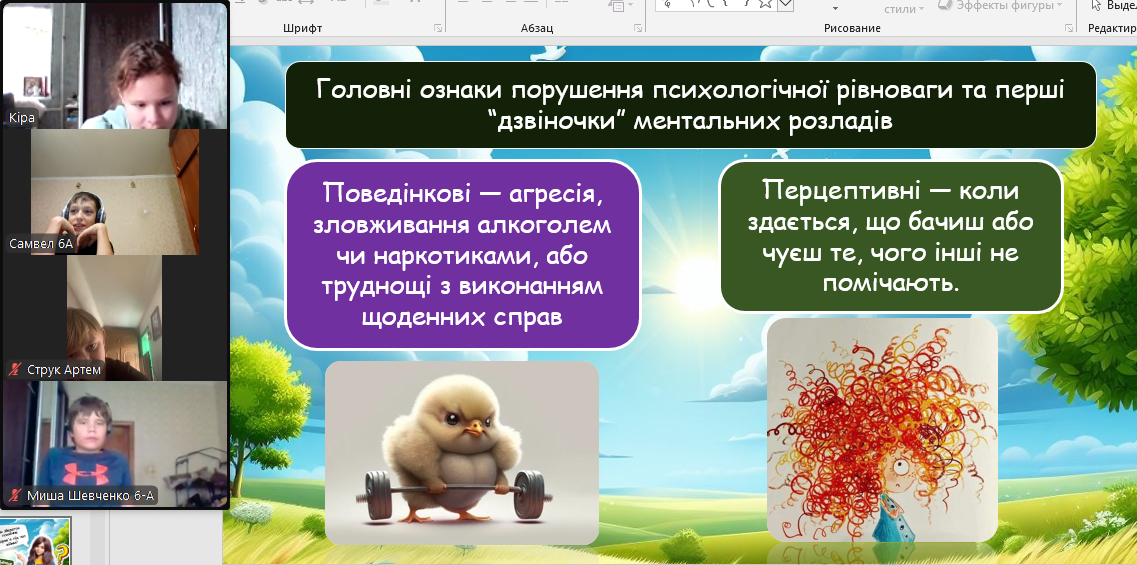Click the Абзац group label
Viewport: 1137px width, 565px height.
click(x=537, y=28)
